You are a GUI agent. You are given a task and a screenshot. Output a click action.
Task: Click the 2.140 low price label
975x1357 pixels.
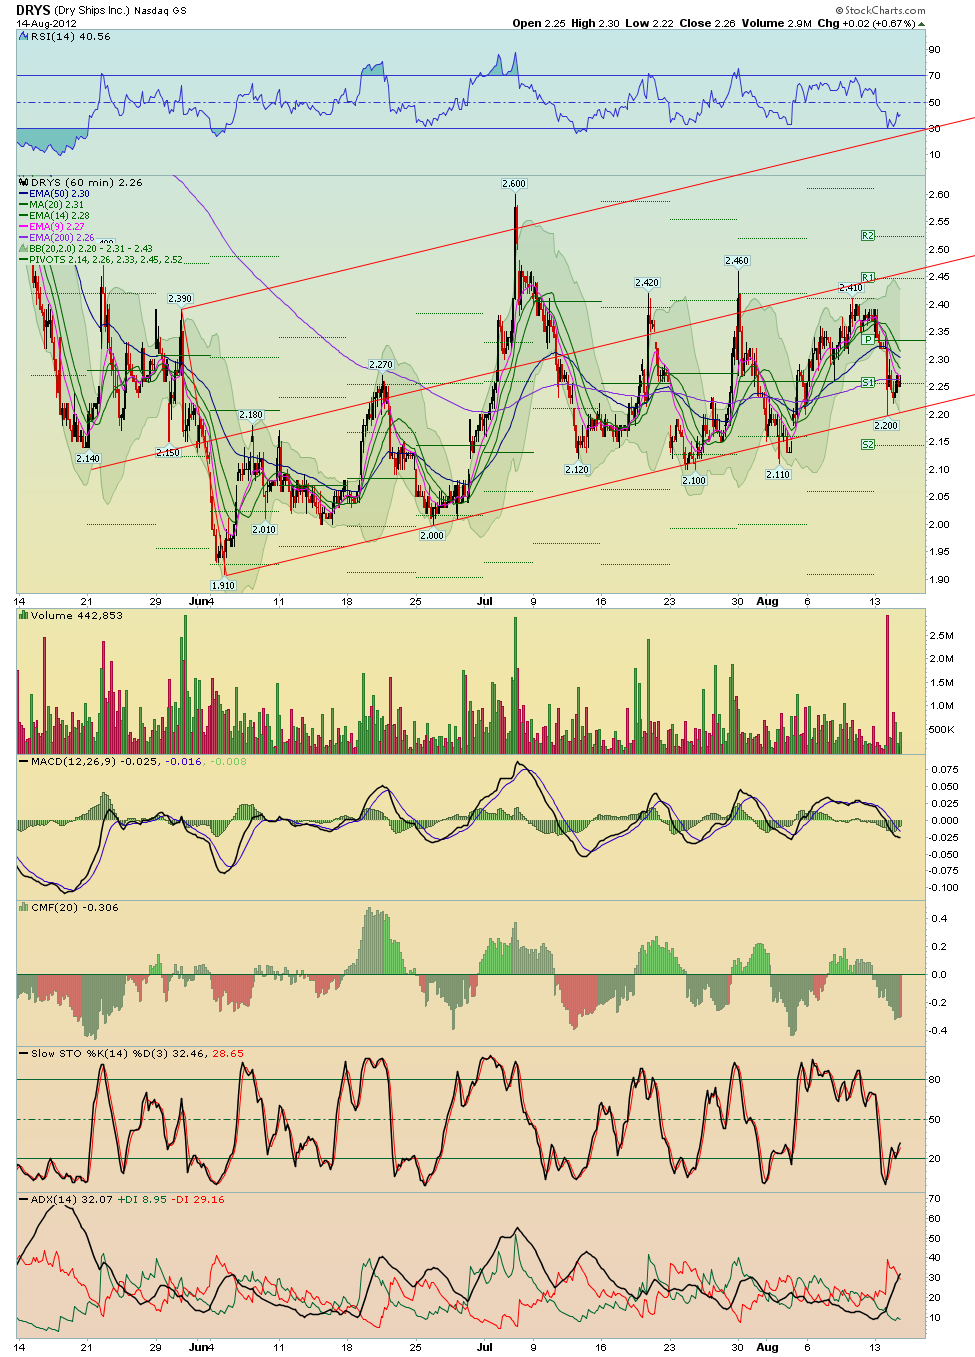coord(87,458)
